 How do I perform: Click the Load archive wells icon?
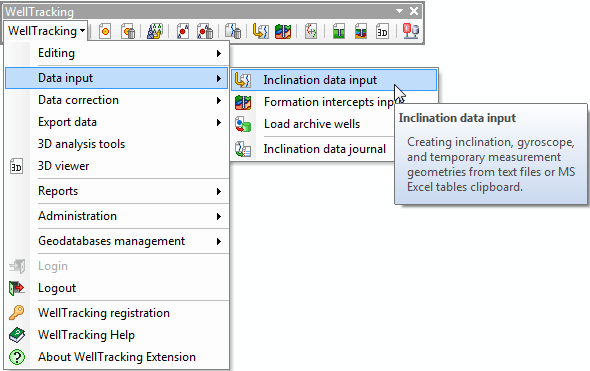click(x=243, y=124)
